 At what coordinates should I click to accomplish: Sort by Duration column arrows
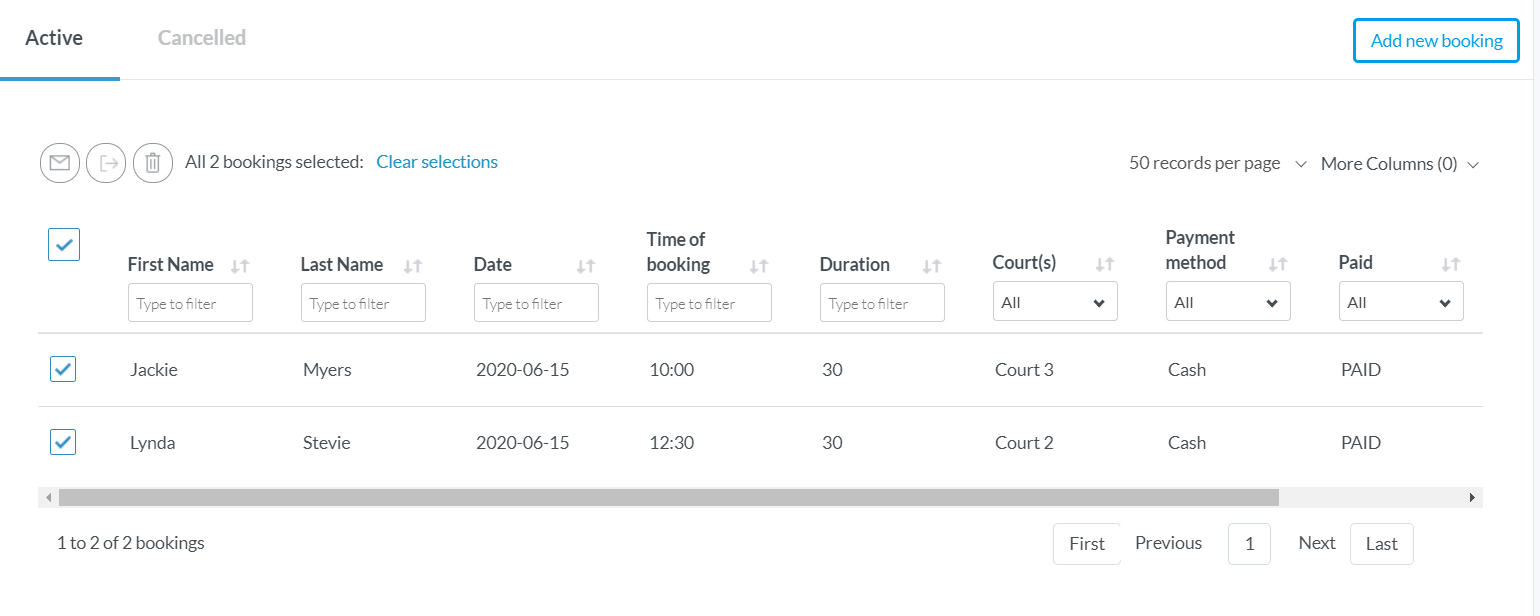tap(931, 266)
